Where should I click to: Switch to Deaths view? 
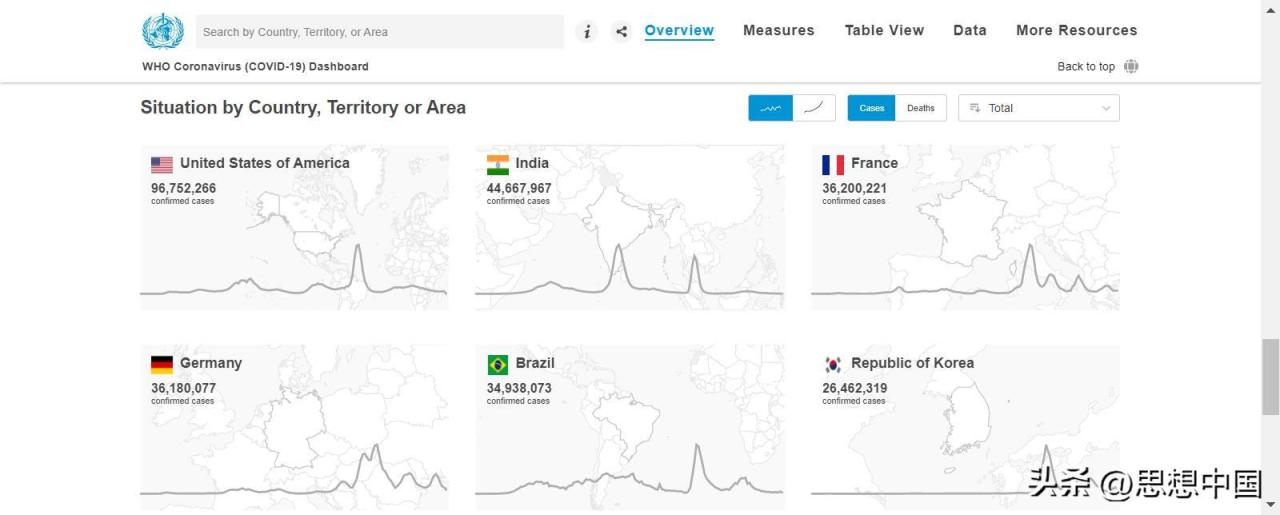click(921, 108)
